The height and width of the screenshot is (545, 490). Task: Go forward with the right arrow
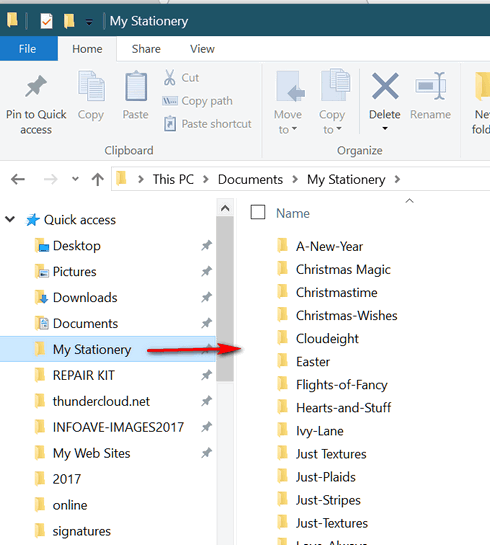coord(51,180)
